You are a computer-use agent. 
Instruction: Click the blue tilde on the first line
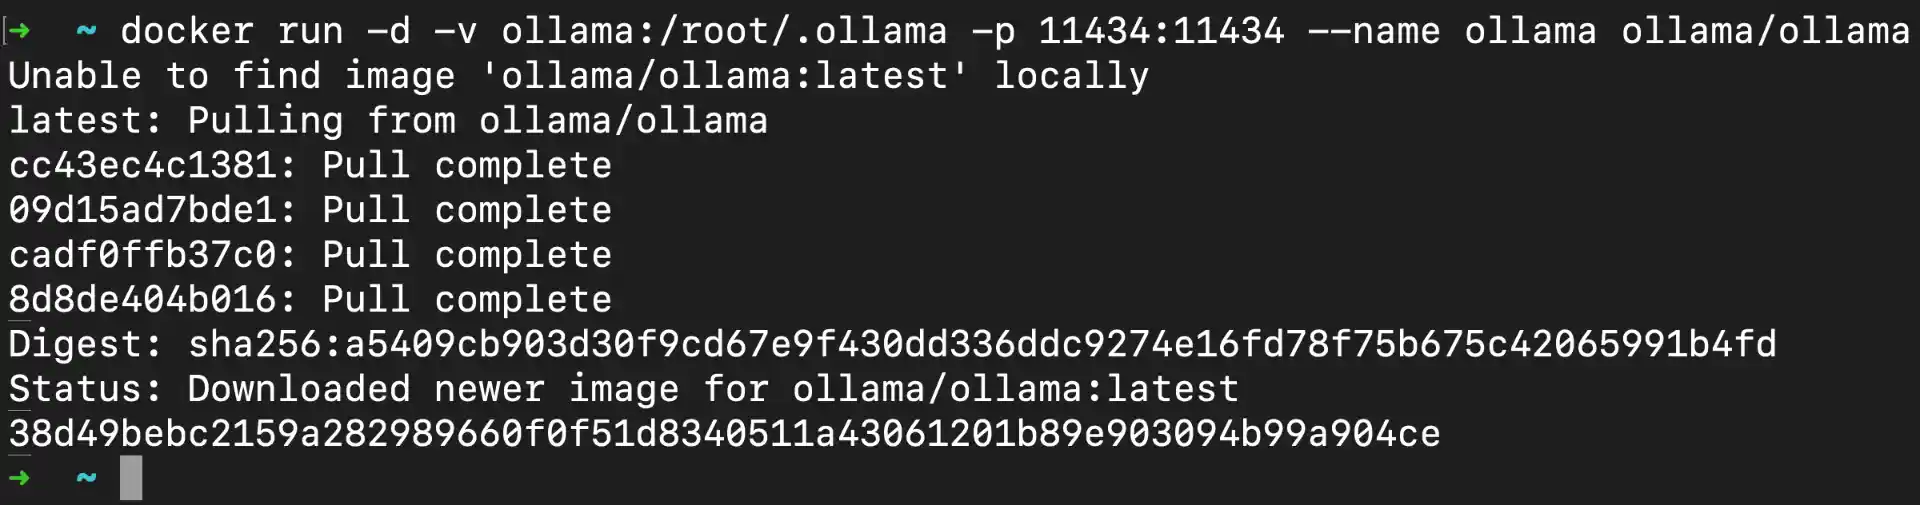pos(86,31)
